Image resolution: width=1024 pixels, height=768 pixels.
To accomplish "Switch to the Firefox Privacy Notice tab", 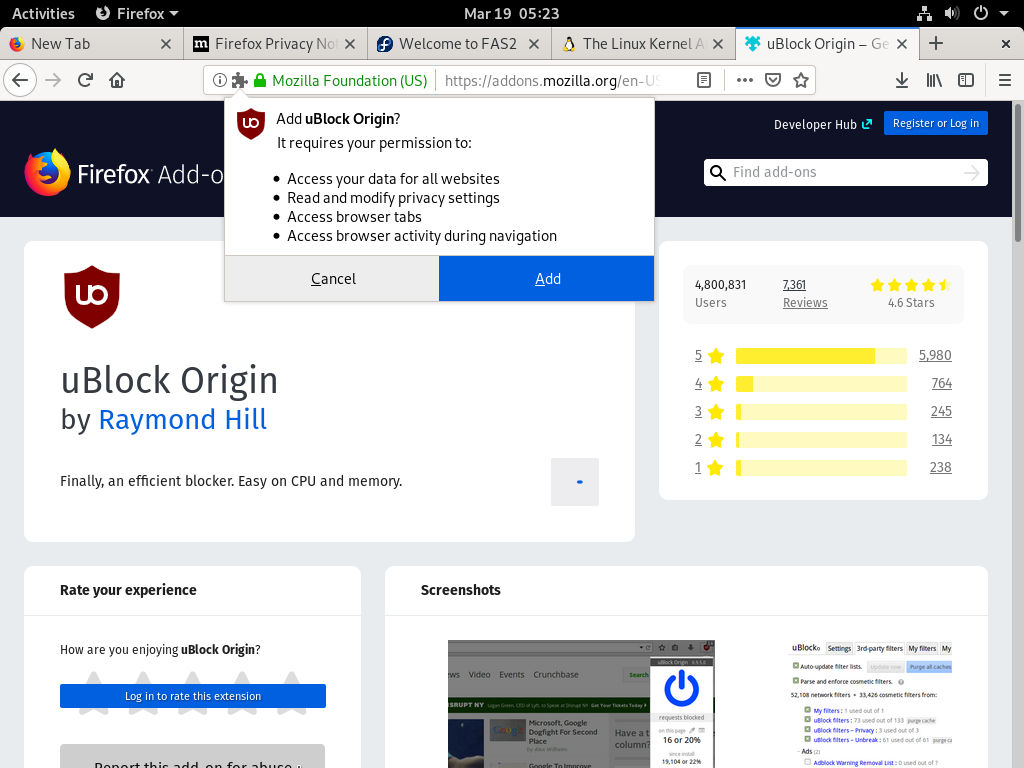I will click(276, 44).
